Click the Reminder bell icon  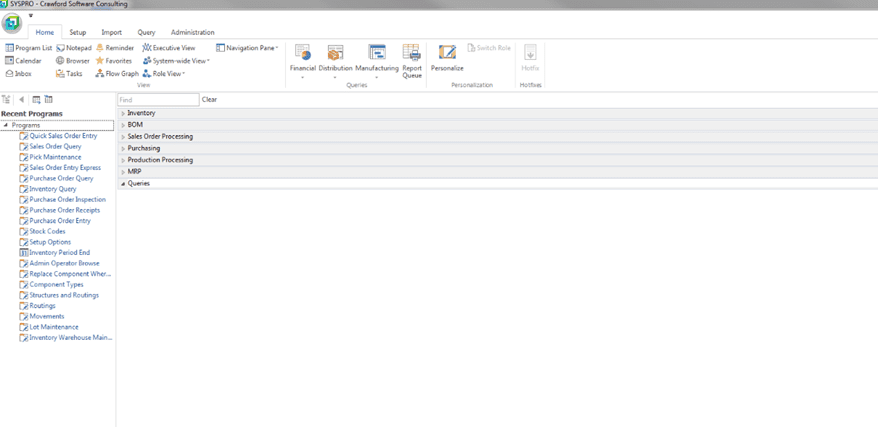coord(100,48)
